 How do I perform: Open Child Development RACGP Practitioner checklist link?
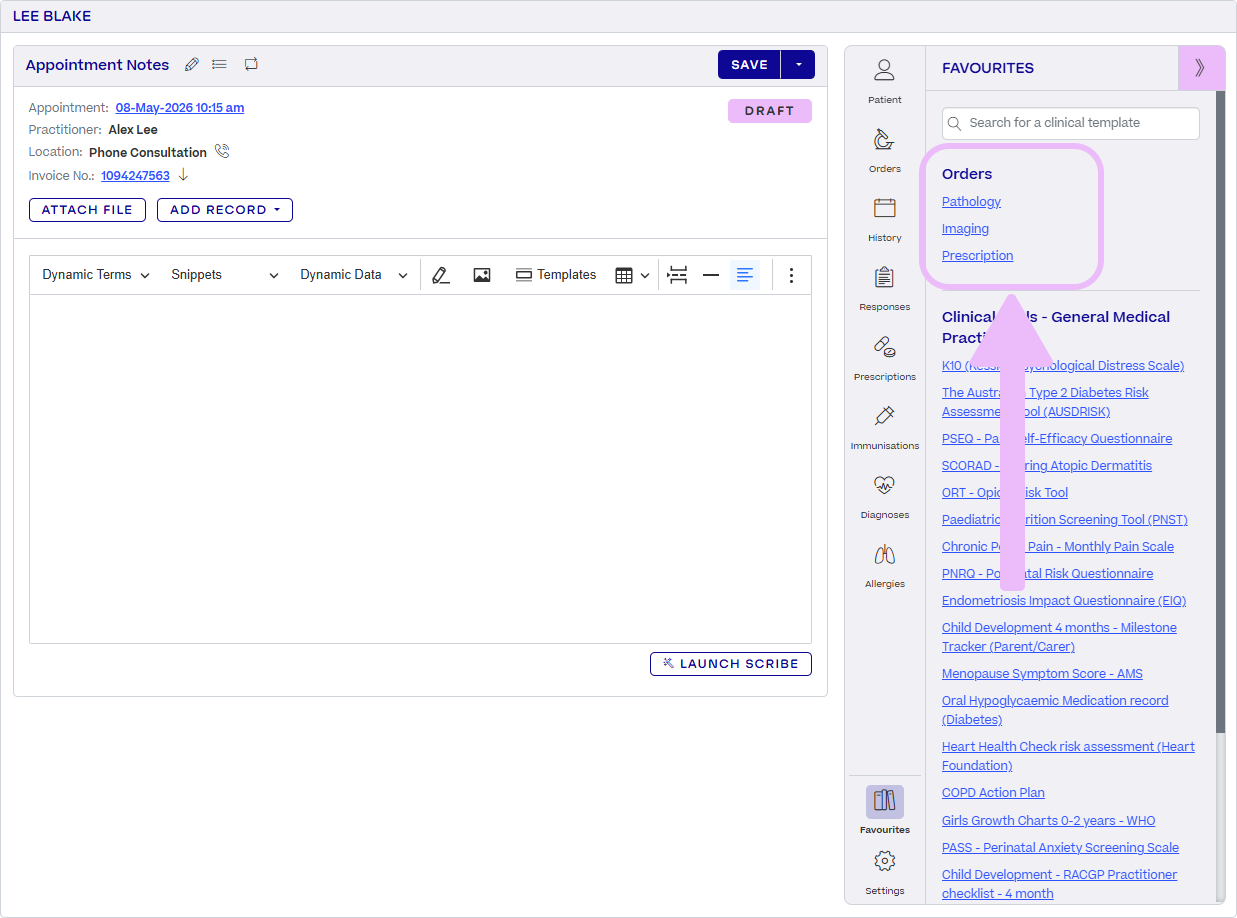pyautogui.click(x=1059, y=884)
